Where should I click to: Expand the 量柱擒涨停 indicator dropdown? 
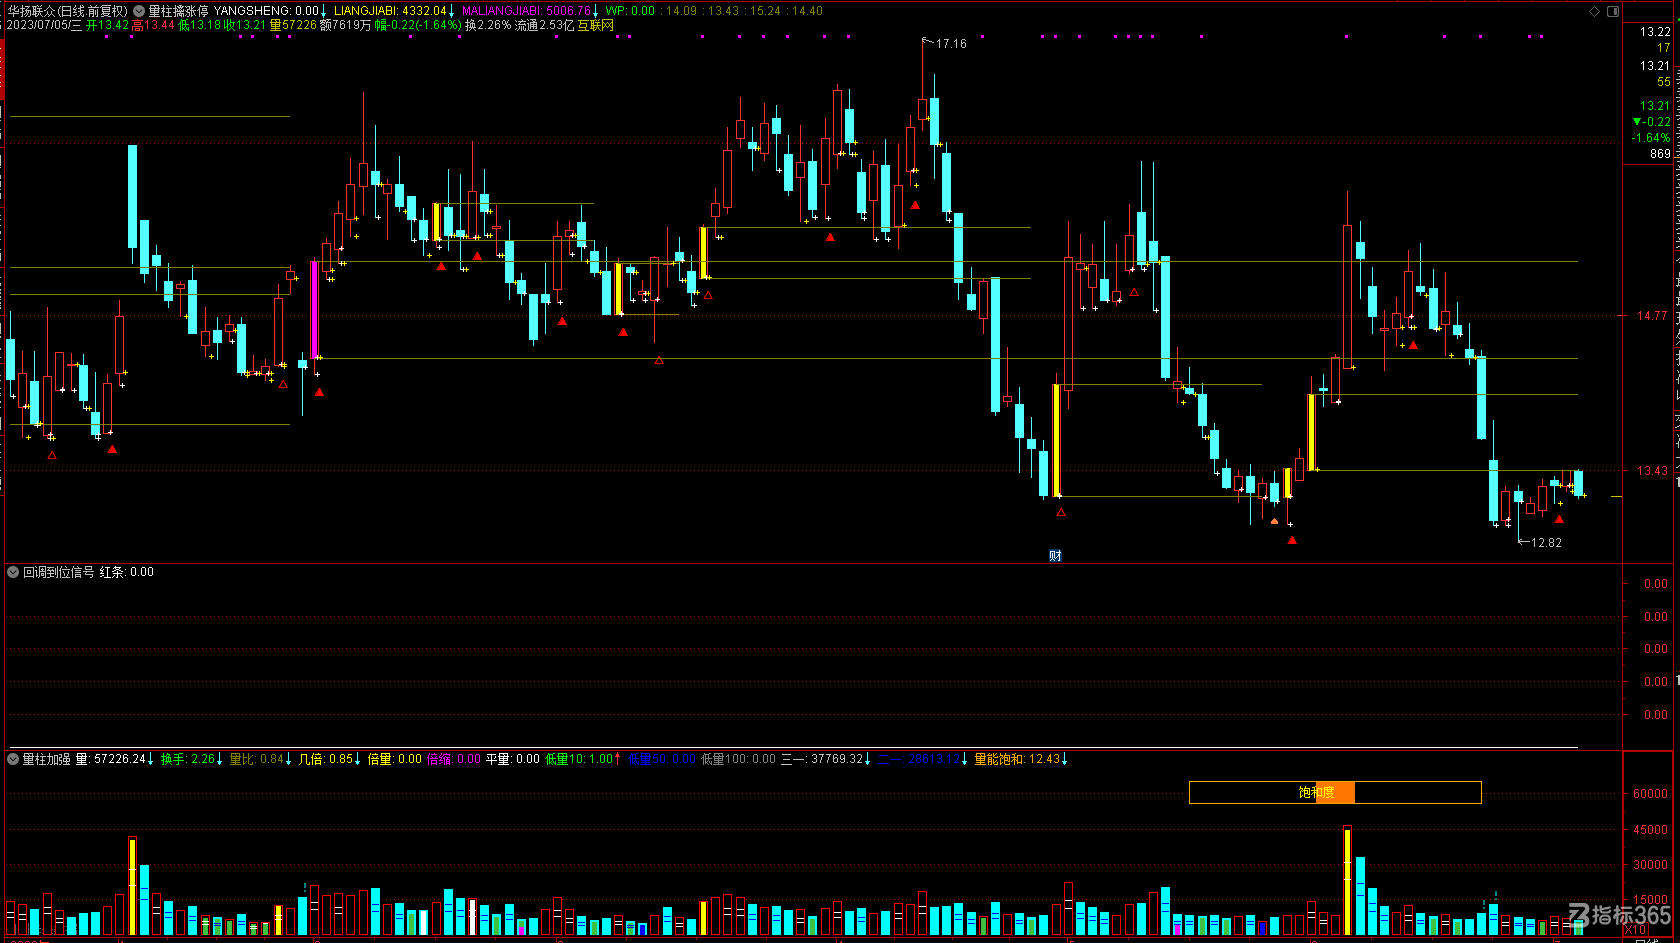140,11
